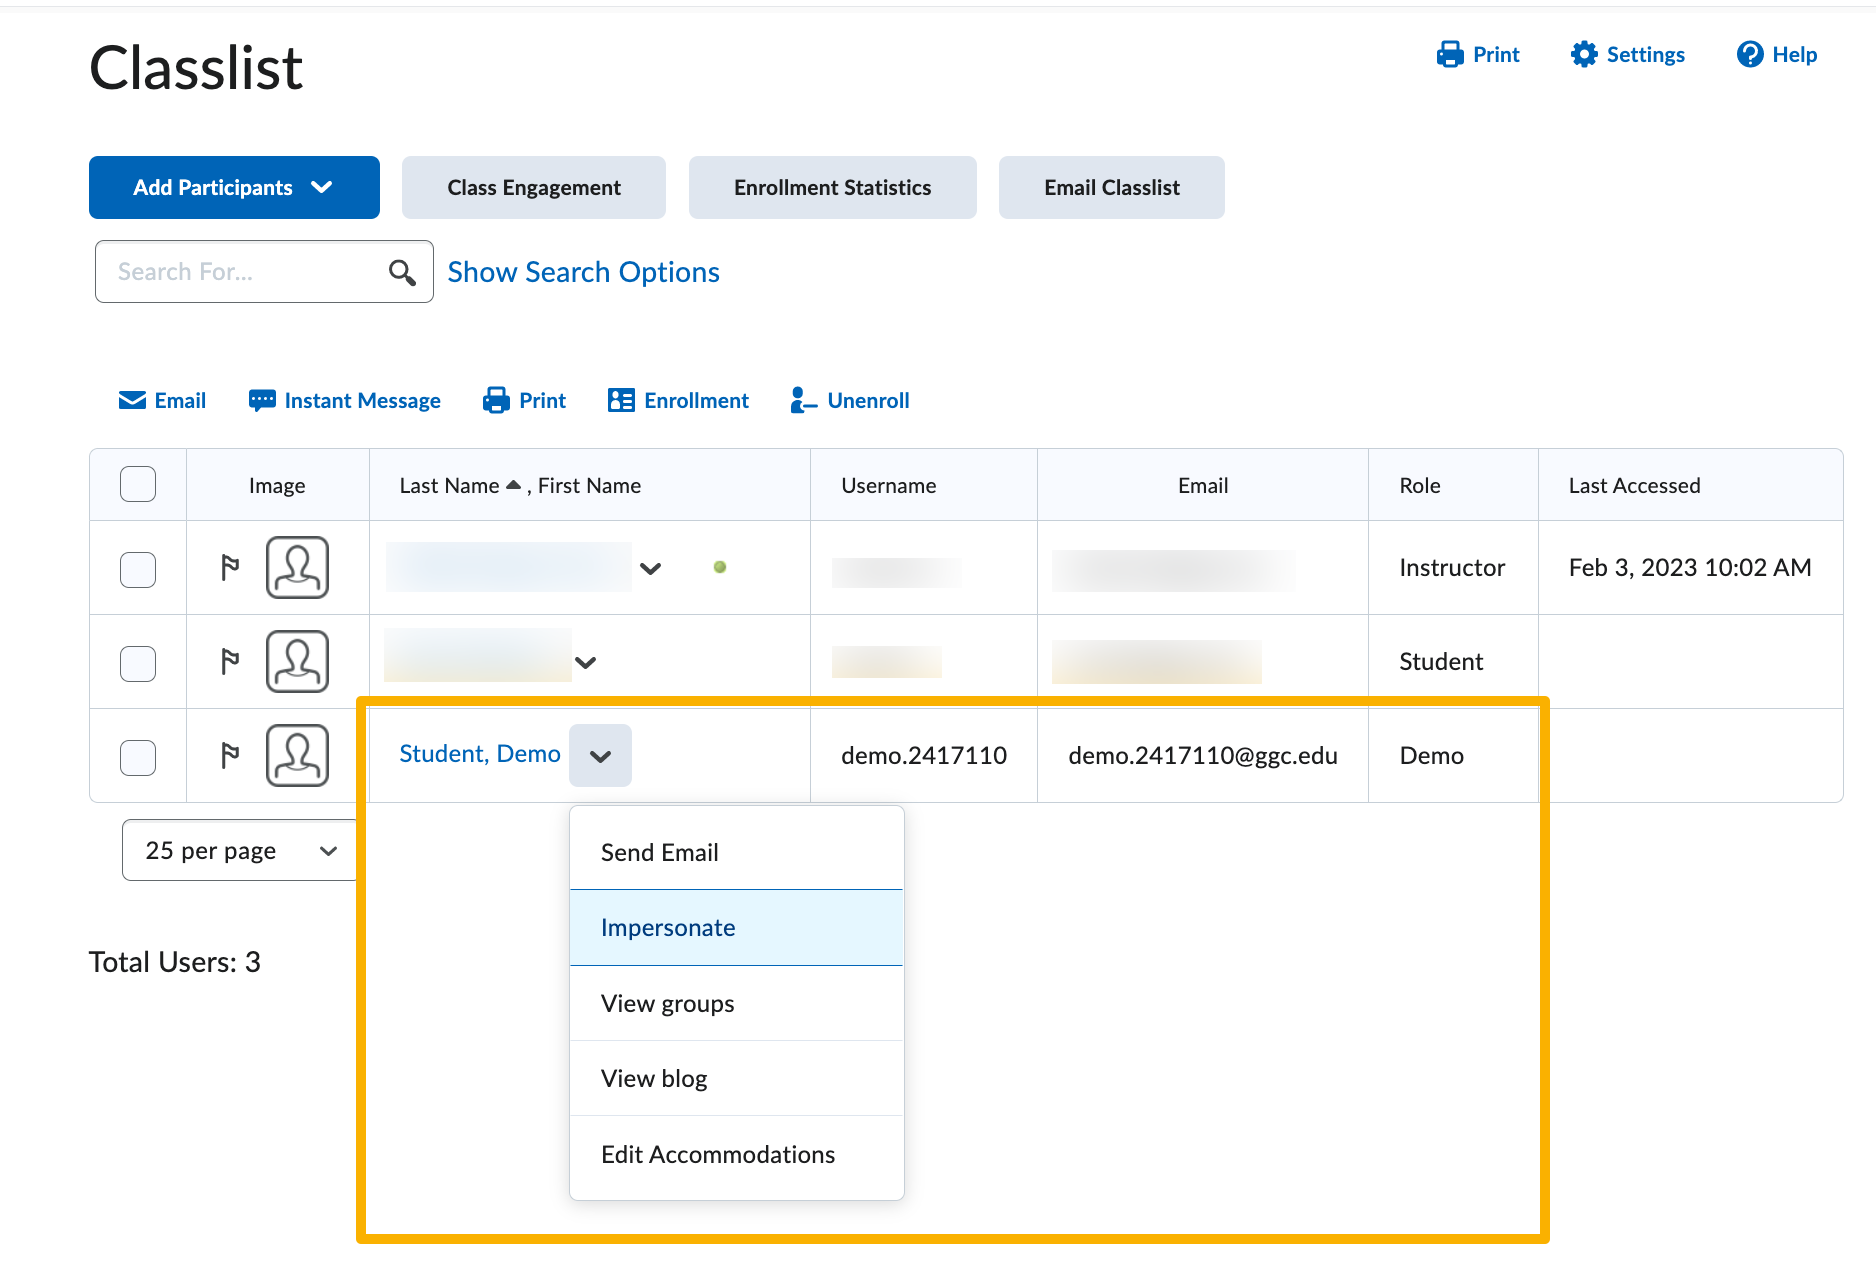Image resolution: width=1876 pixels, height=1266 pixels.
Task: Toggle the select-all checkbox in header
Action: tap(138, 485)
